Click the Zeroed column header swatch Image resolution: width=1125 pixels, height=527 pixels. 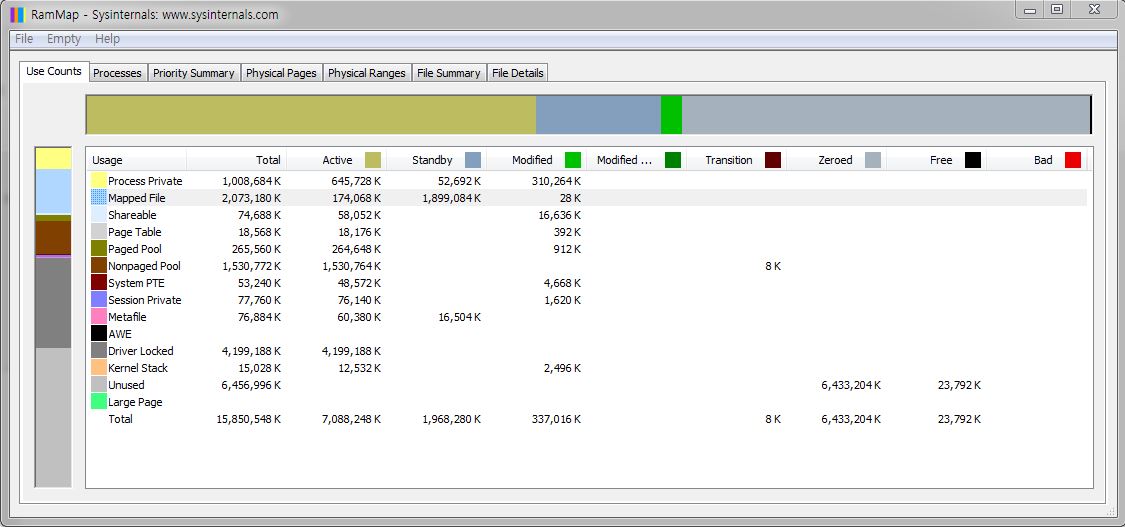pyautogui.click(x=873, y=160)
